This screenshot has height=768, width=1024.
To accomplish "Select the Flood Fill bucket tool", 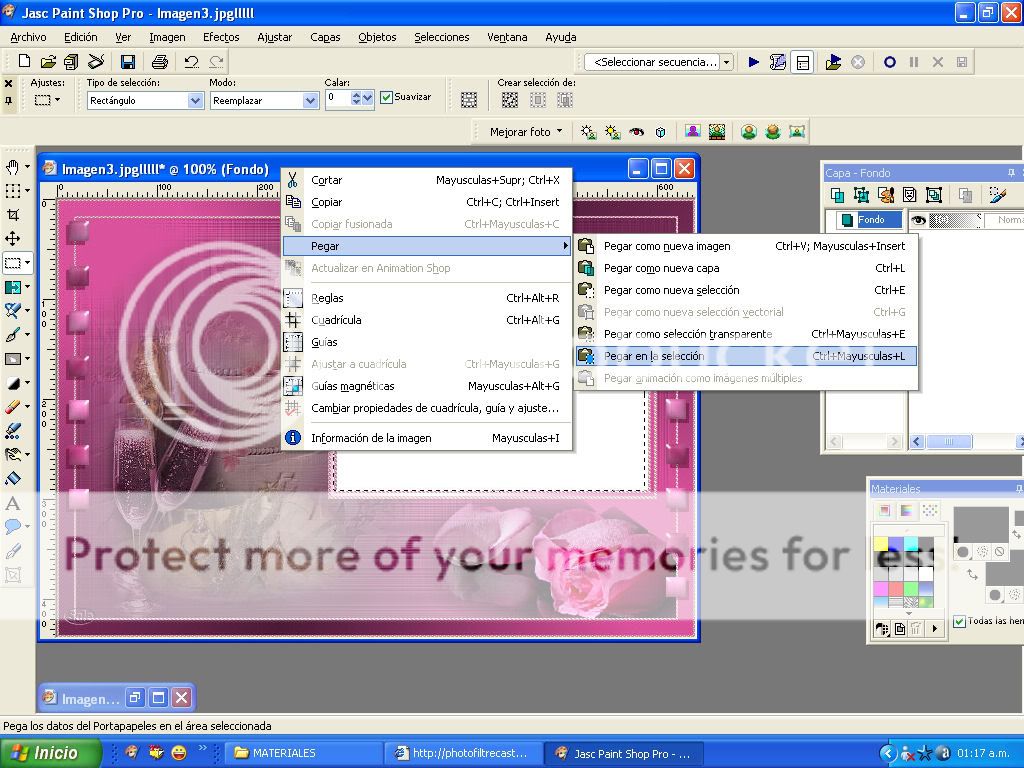I will pyautogui.click(x=12, y=479).
